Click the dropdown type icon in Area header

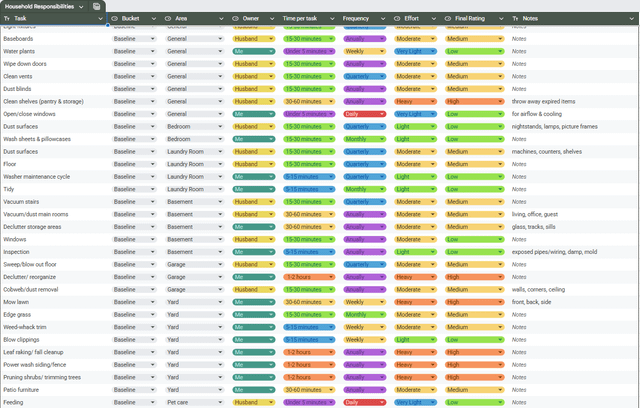tap(168, 18)
